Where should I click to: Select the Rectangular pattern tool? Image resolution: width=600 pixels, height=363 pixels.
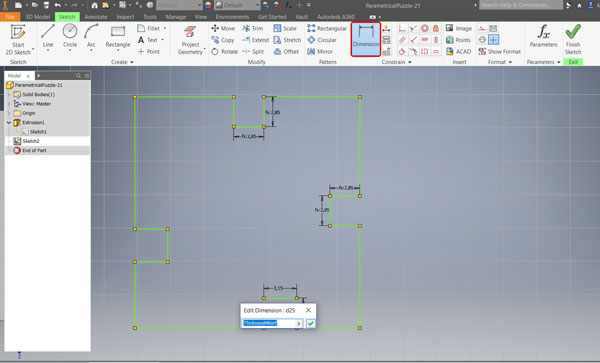tap(327, 28)
